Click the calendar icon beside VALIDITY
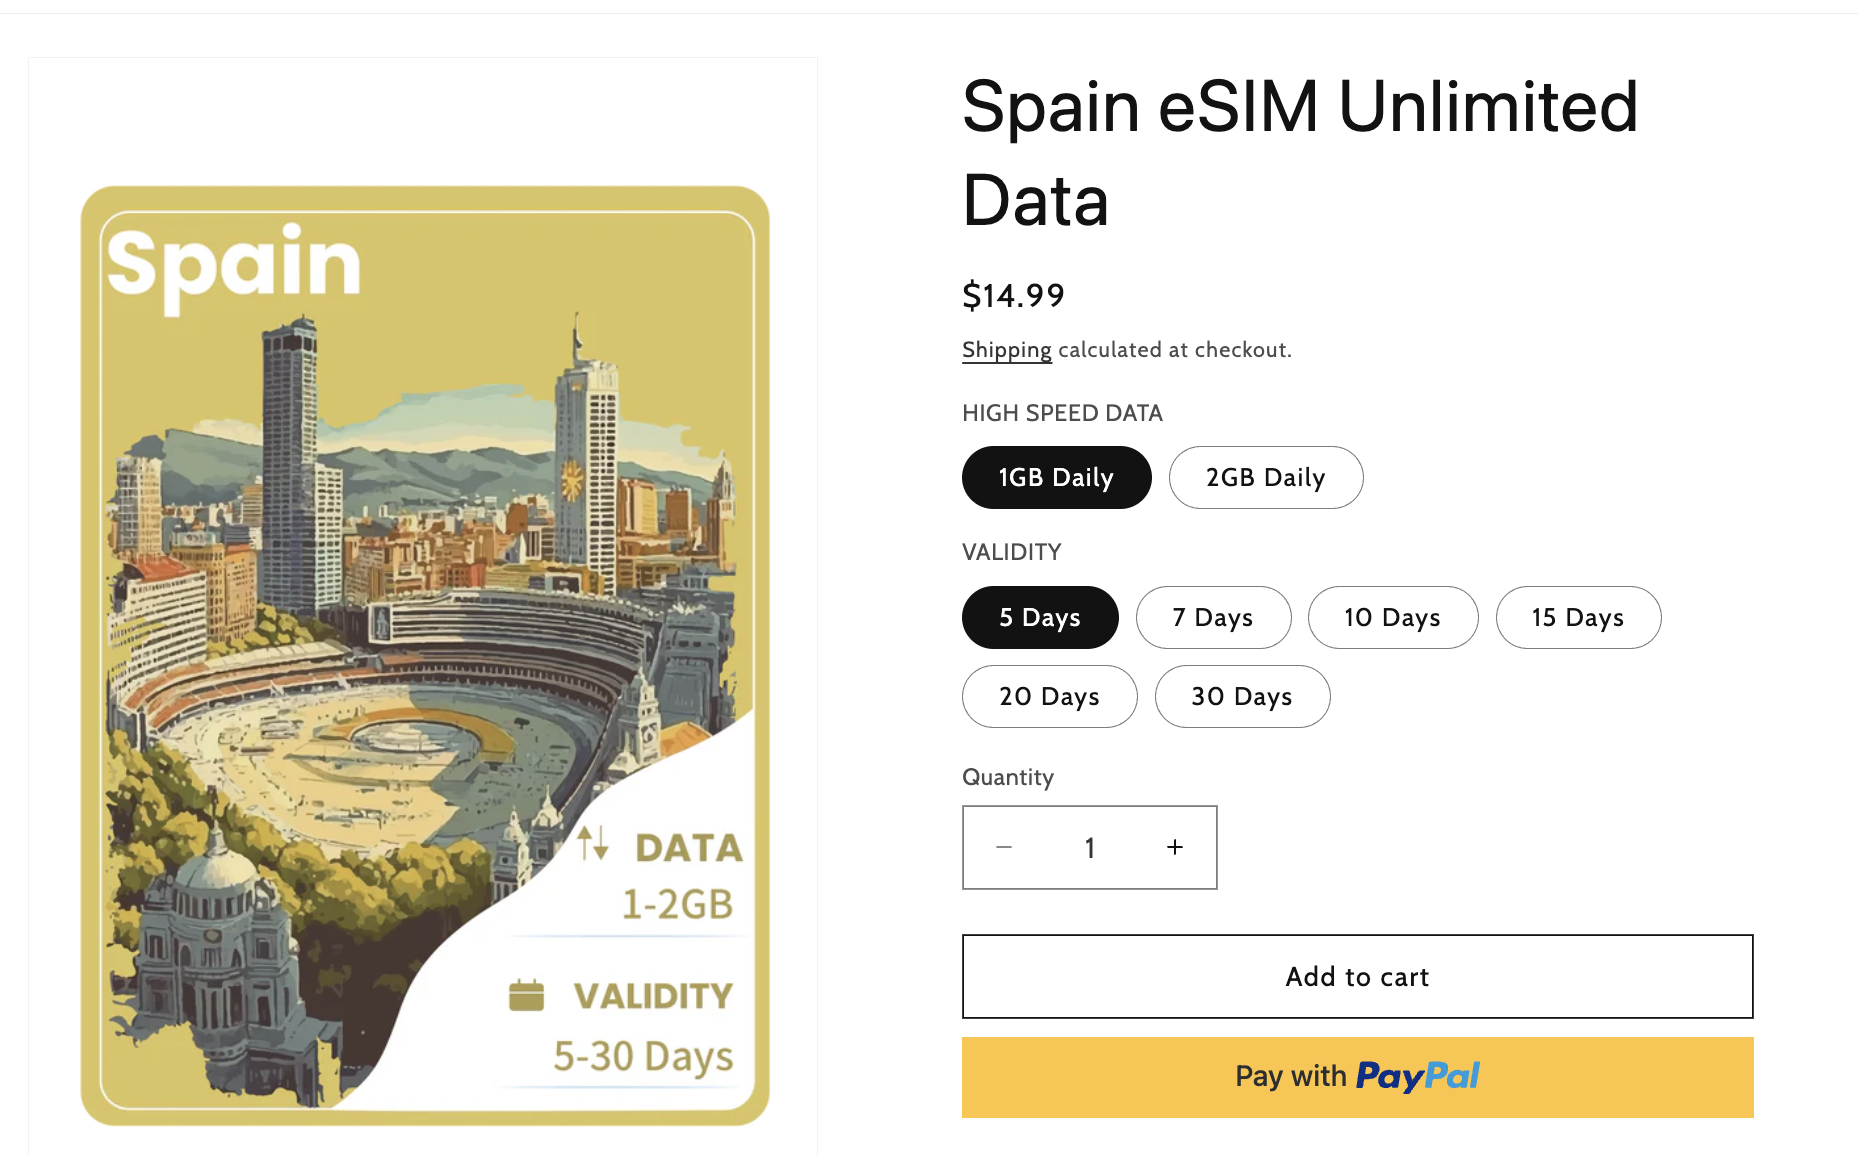The height and width of the screenshot is (1156, 1858). pyautogui.click(x=526, y=995)
